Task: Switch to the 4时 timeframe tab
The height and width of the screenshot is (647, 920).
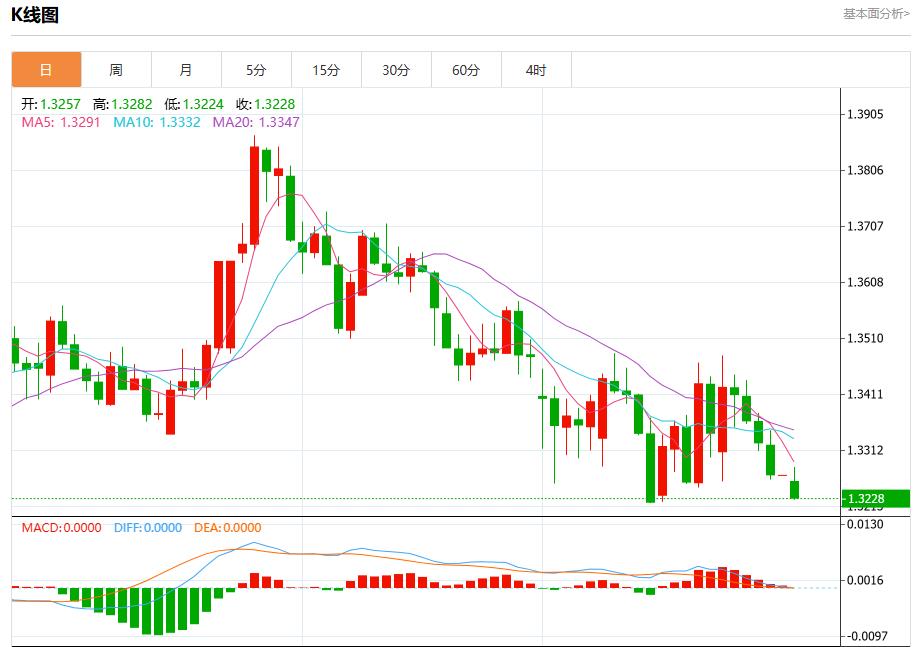Action: (536, 70)
